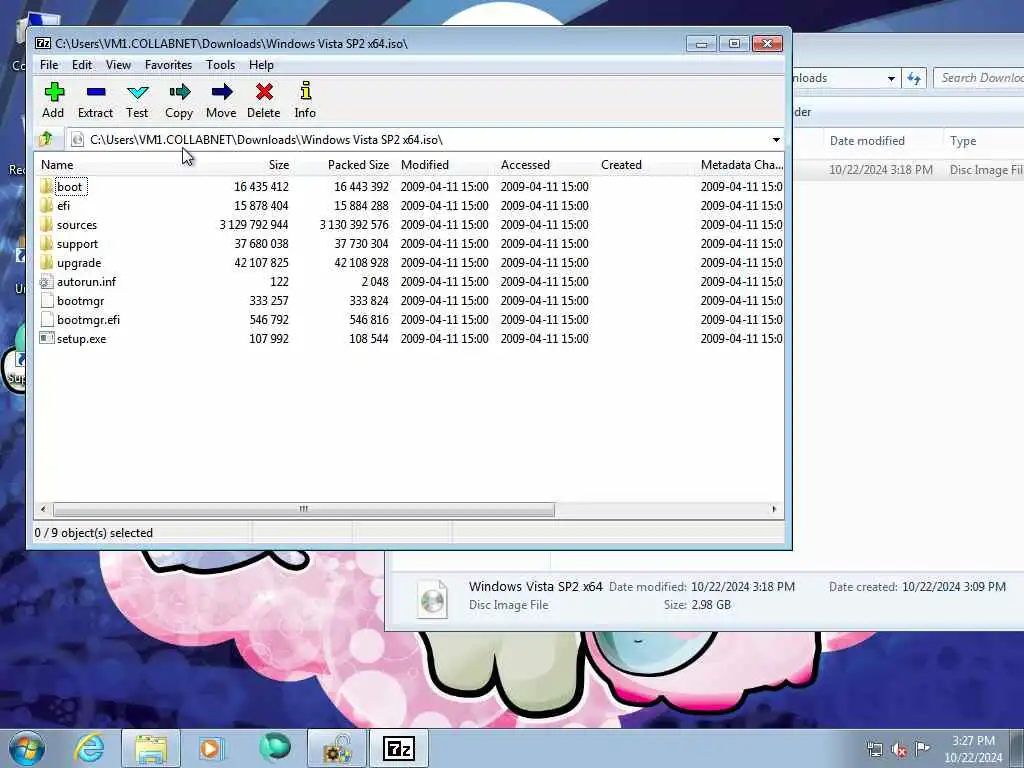Image resolution: width=1024 pixels, height=768 pixels.
Task: Select the setup.exe file icon
Action: pyautogui.click(x=46, y=338)
